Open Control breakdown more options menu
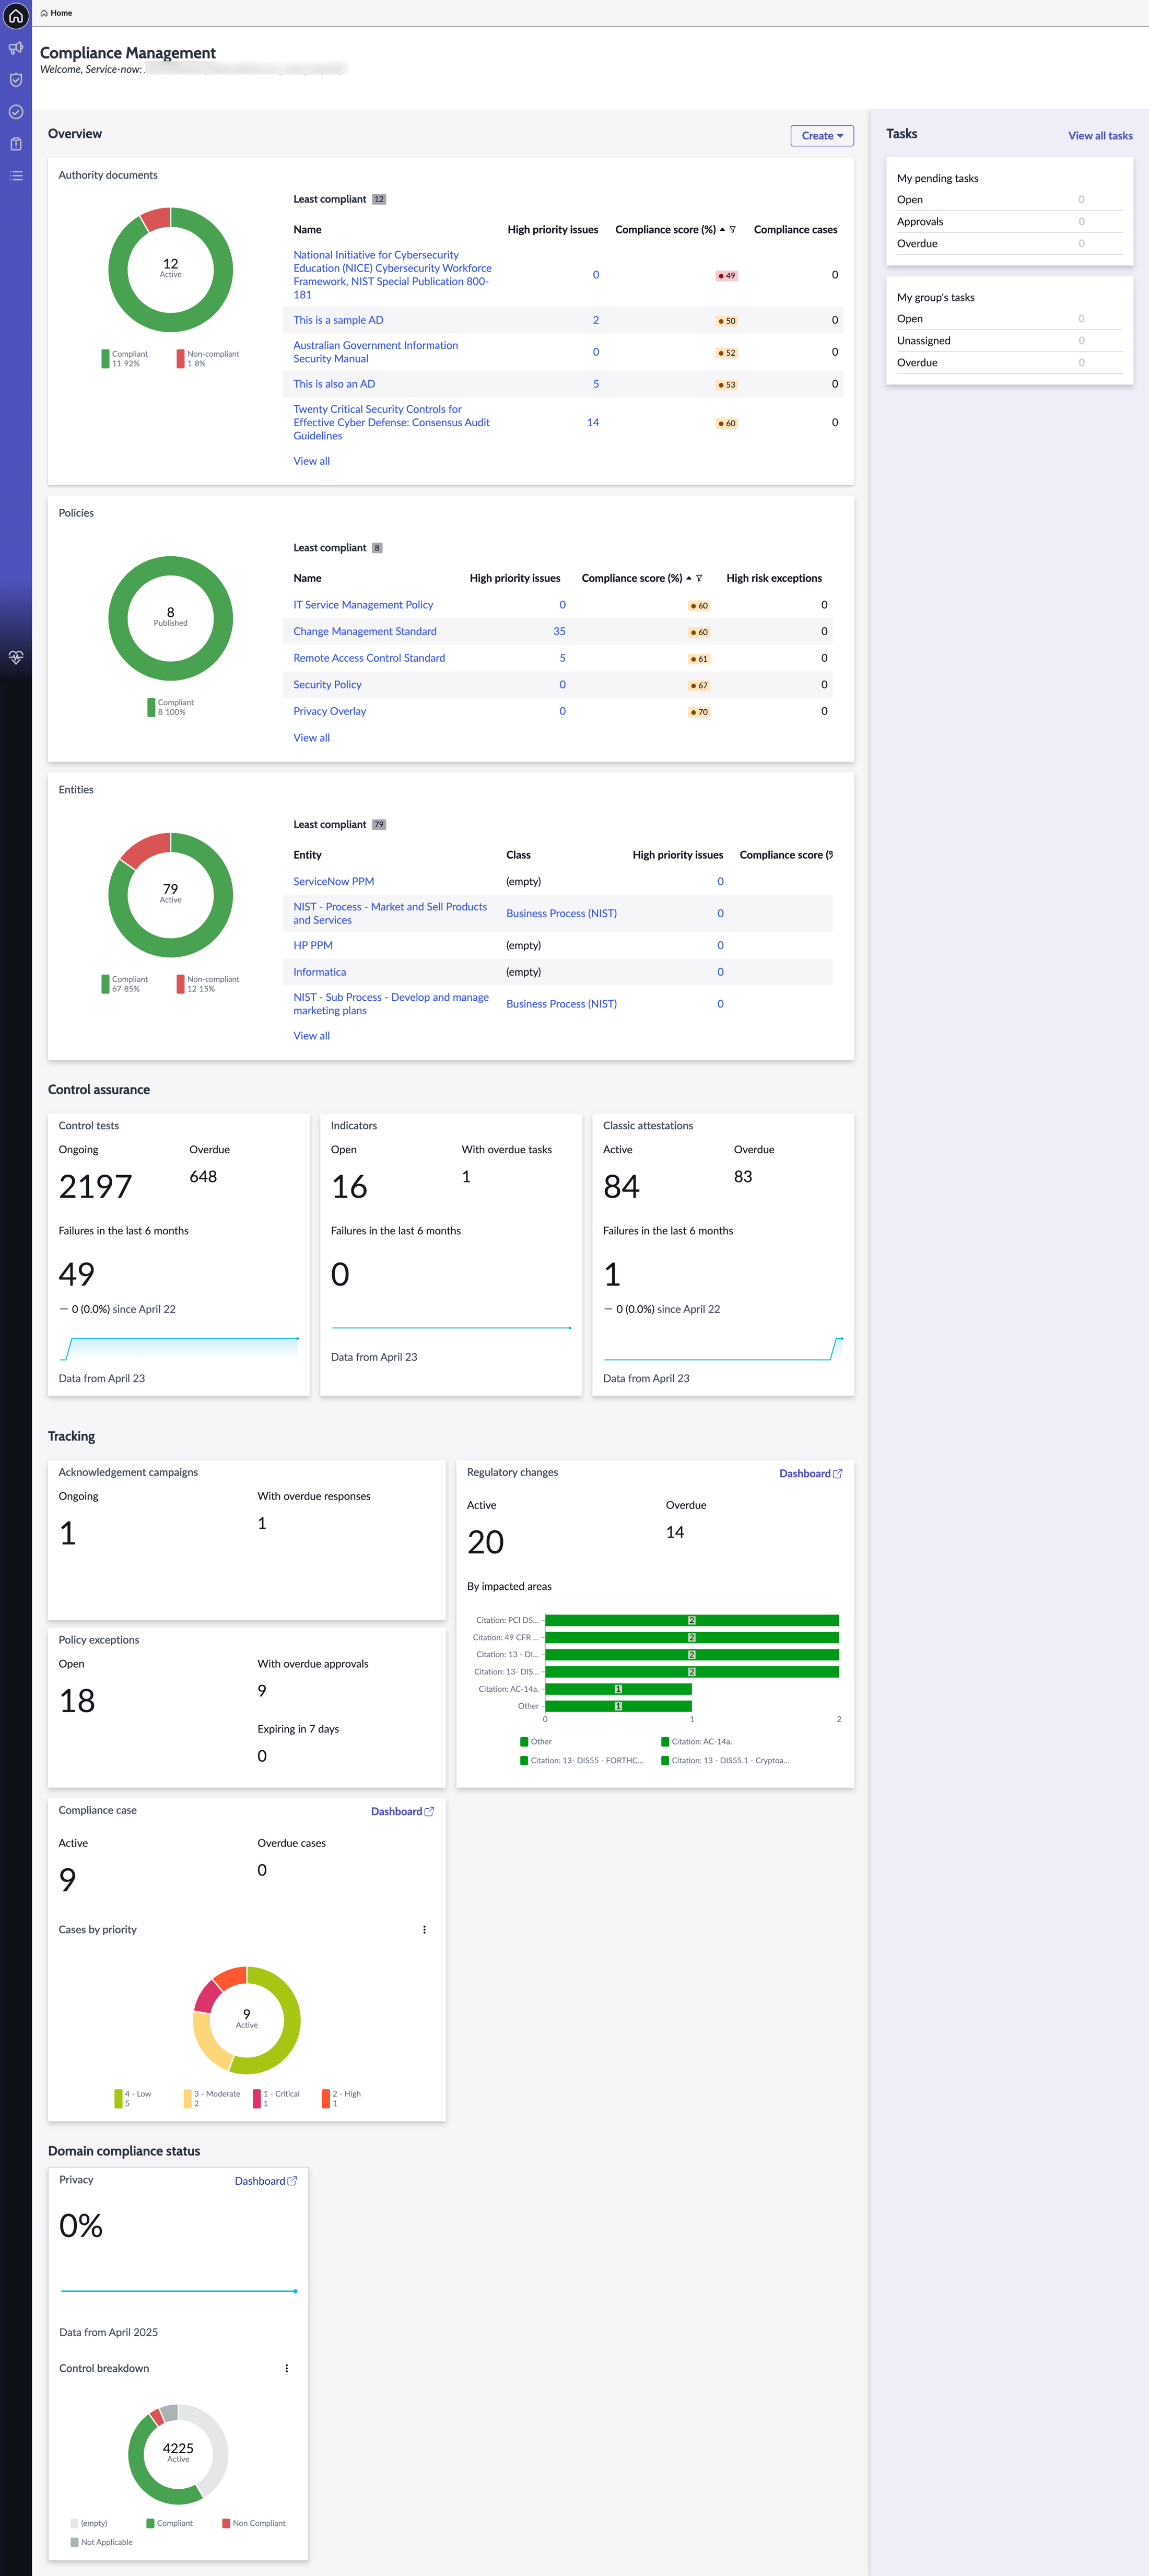Viewport: 1149px width, 2576px height. point(287,2369)
